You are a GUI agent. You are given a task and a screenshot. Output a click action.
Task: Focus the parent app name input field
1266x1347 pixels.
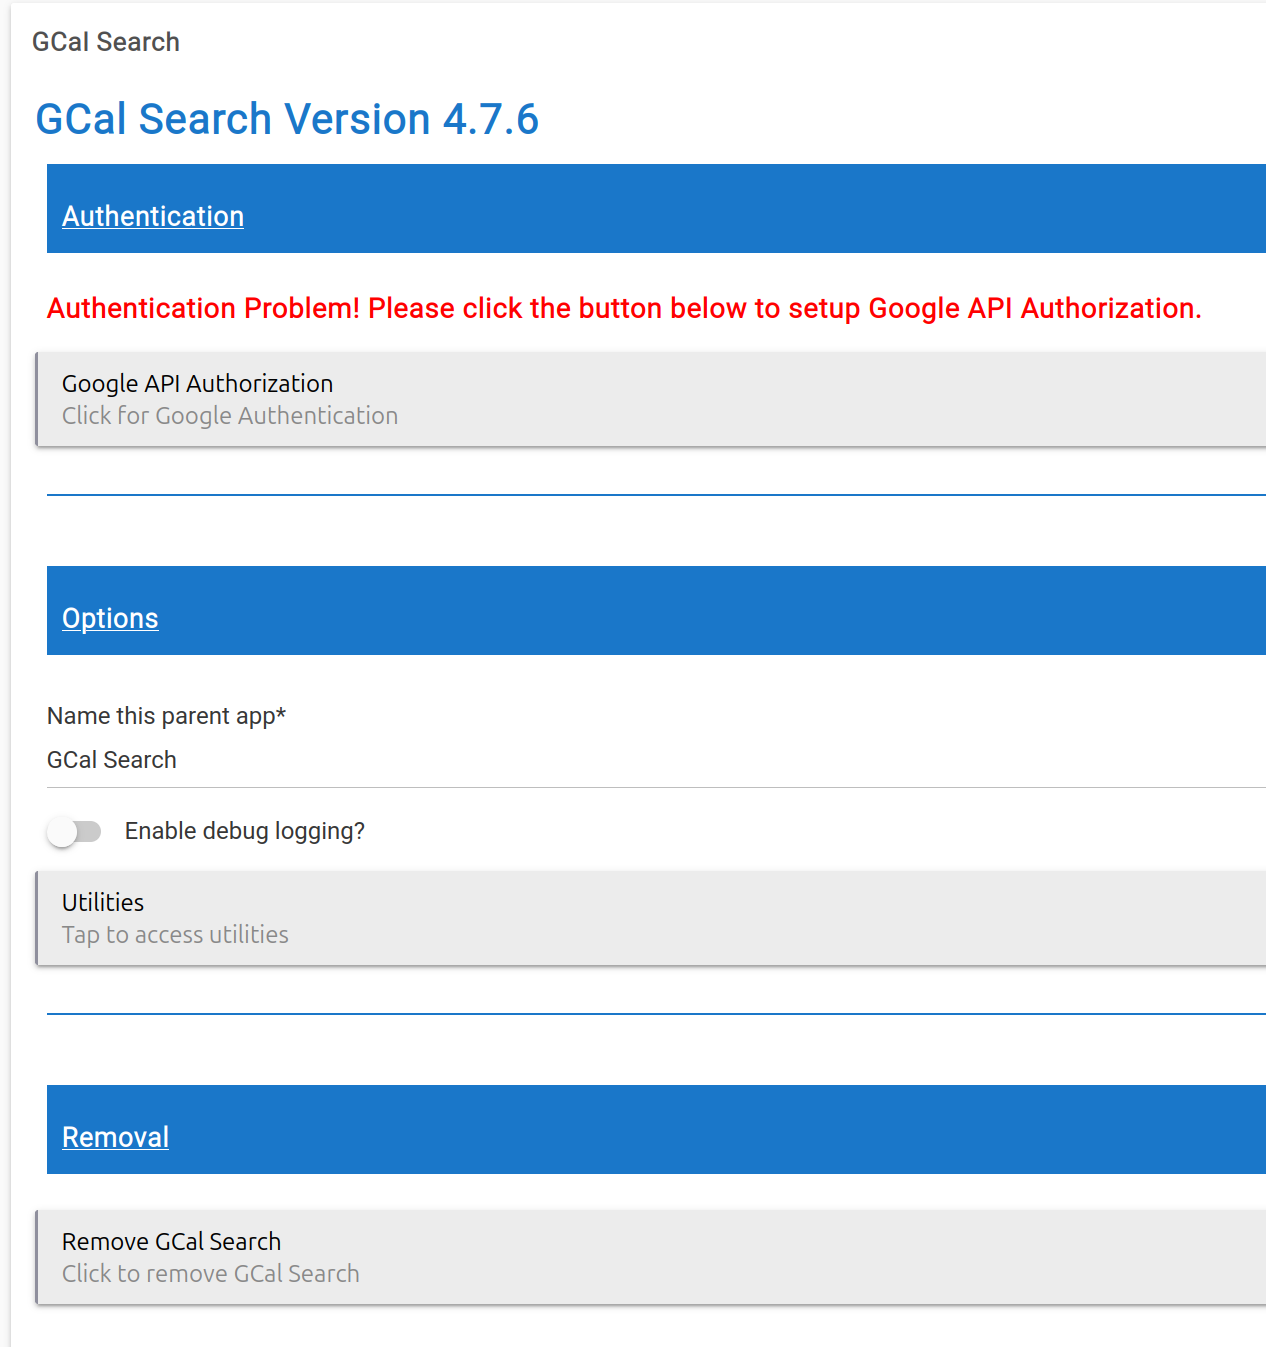650,760
